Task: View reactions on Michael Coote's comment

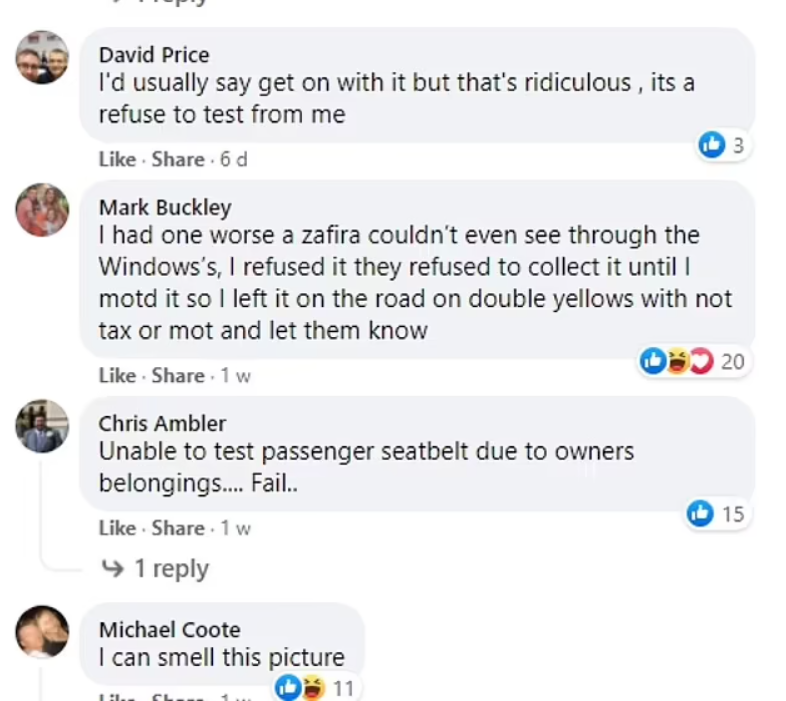Action: pos(314,688)
